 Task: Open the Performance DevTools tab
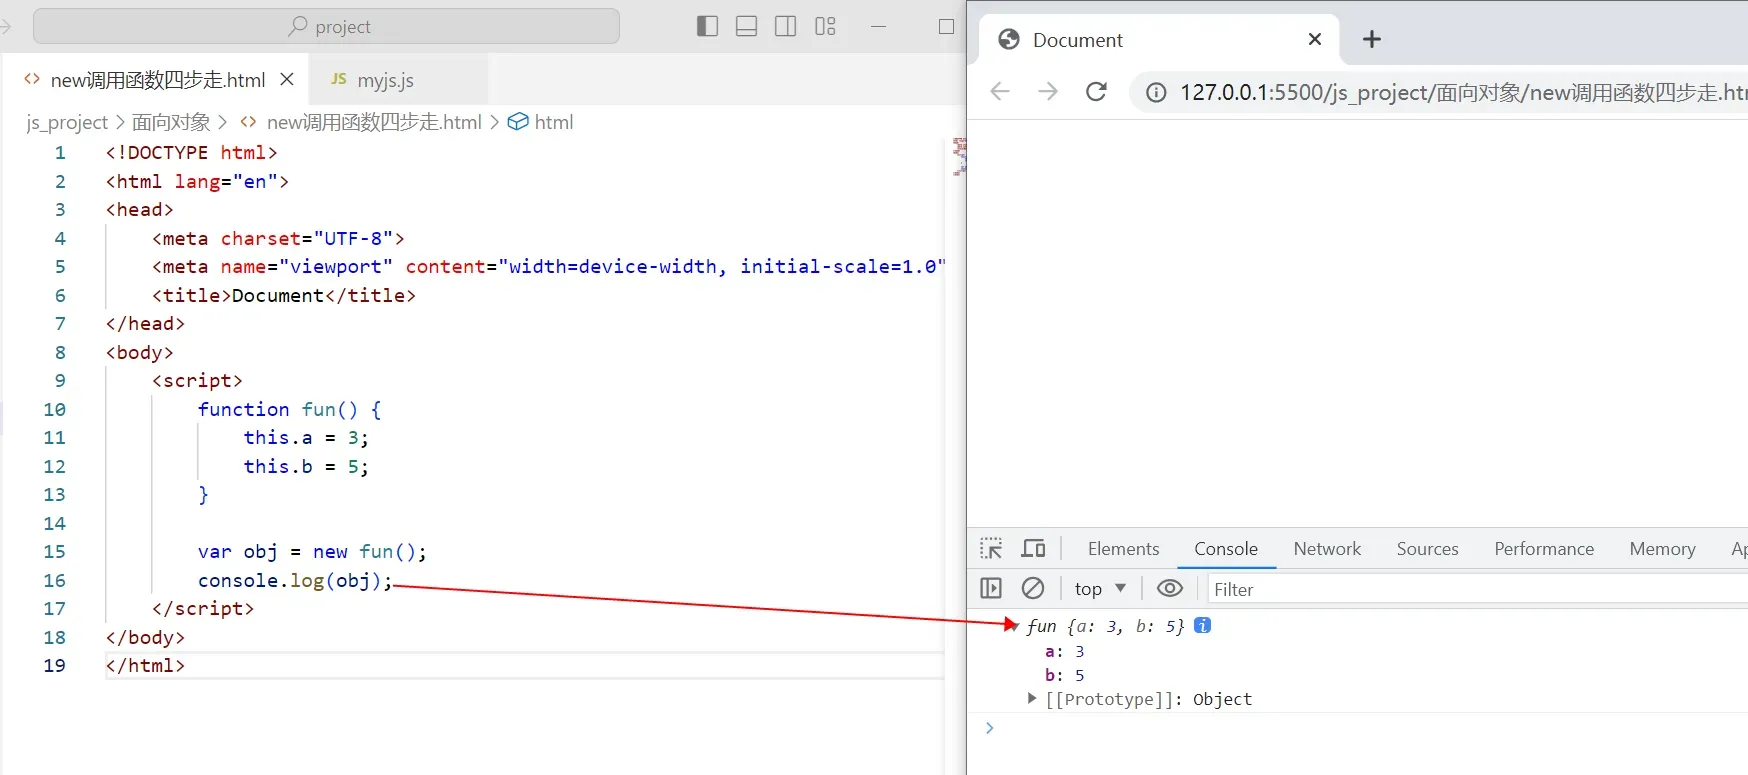1544,549
